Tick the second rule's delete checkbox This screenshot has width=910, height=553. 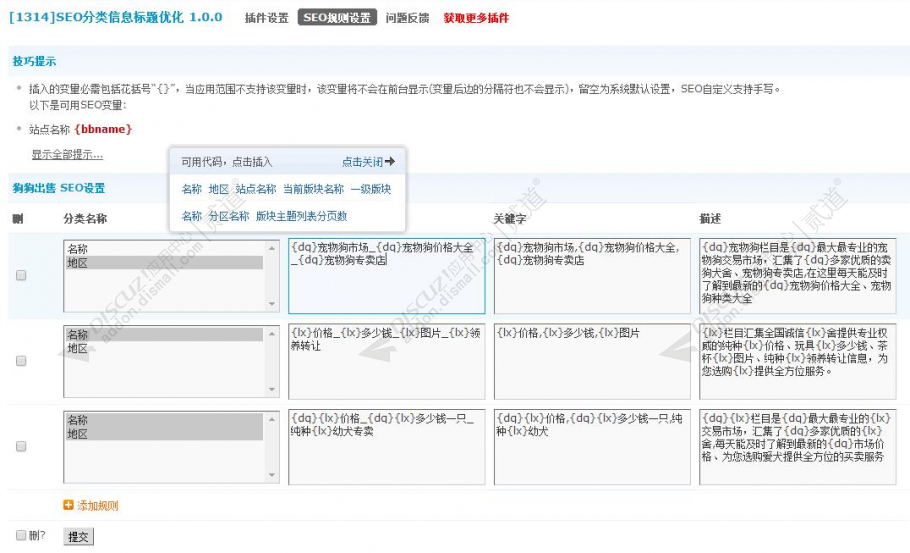21,361
